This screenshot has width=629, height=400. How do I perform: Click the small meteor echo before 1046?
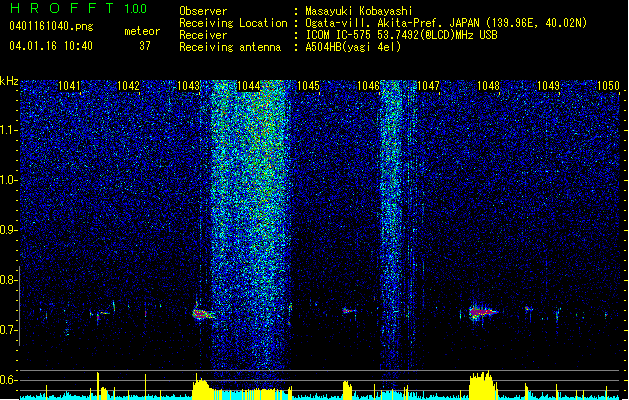pos(348,310)
